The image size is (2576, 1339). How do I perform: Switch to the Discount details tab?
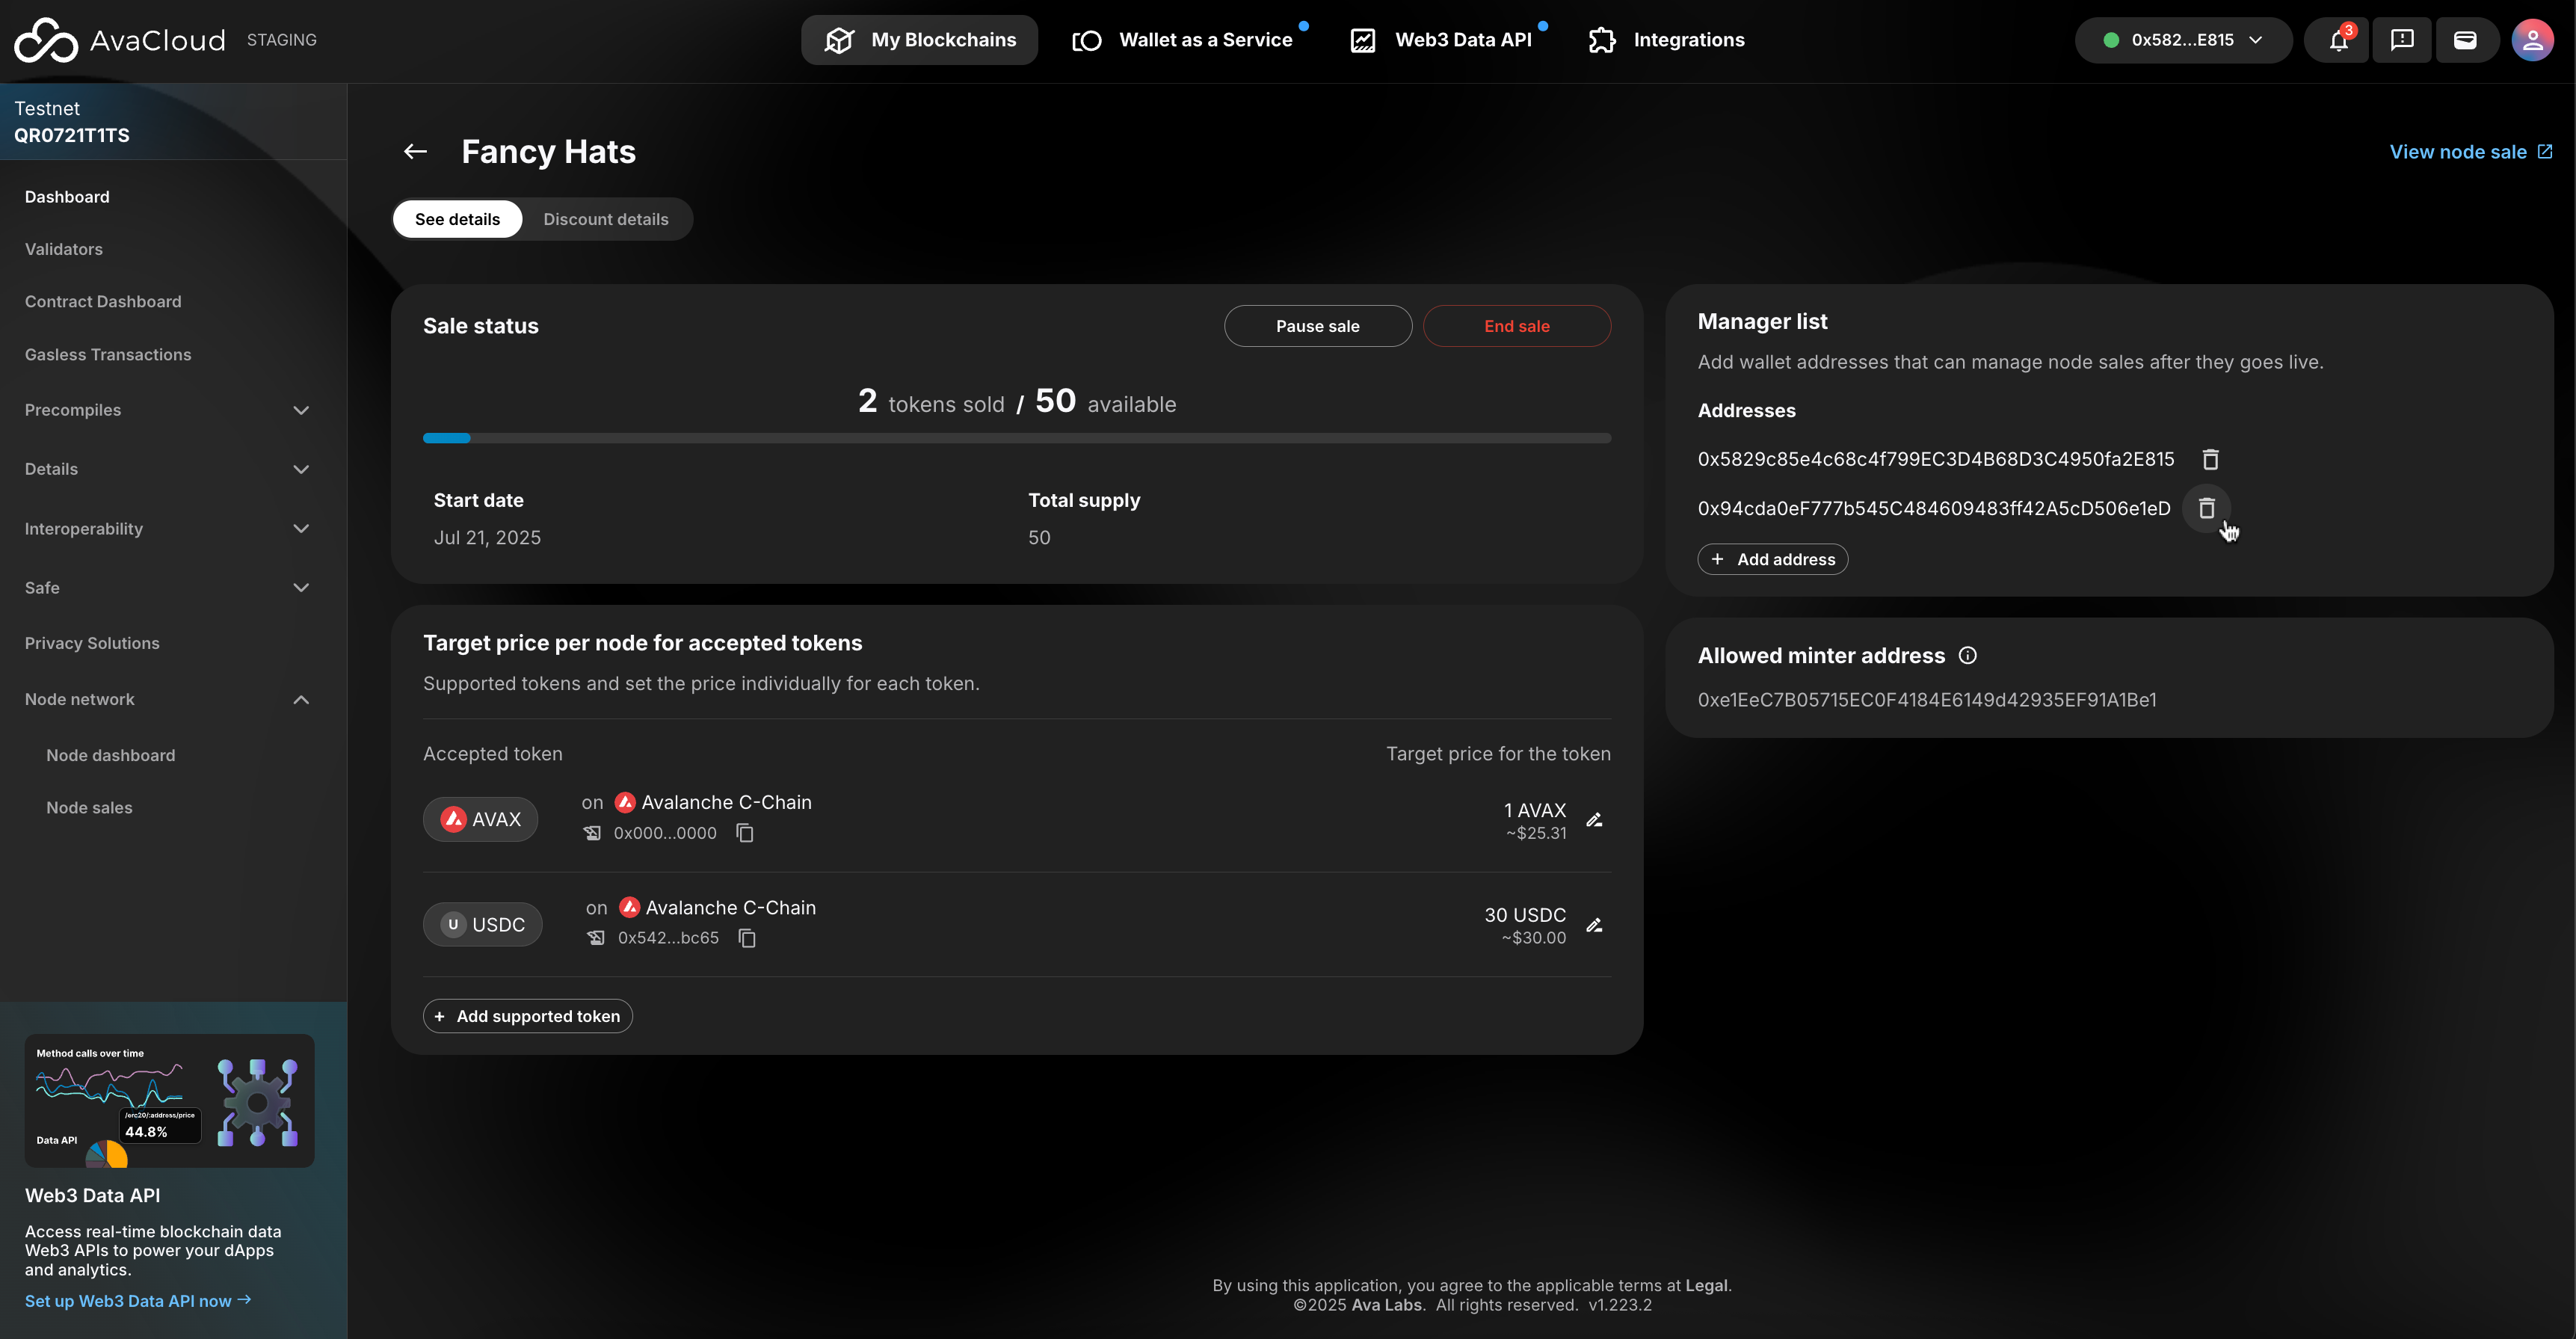[x=605, y=219]
